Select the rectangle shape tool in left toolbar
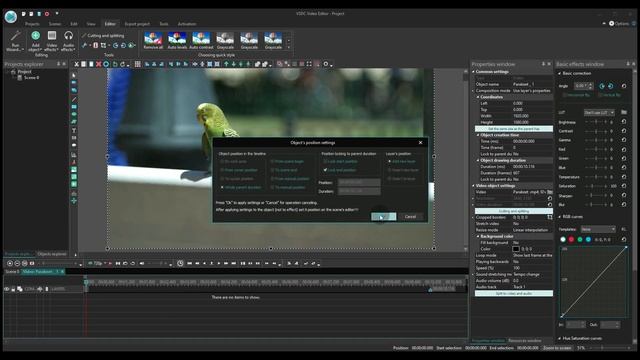Viewport: 640px width, 360px height. (x=74, y=107)
